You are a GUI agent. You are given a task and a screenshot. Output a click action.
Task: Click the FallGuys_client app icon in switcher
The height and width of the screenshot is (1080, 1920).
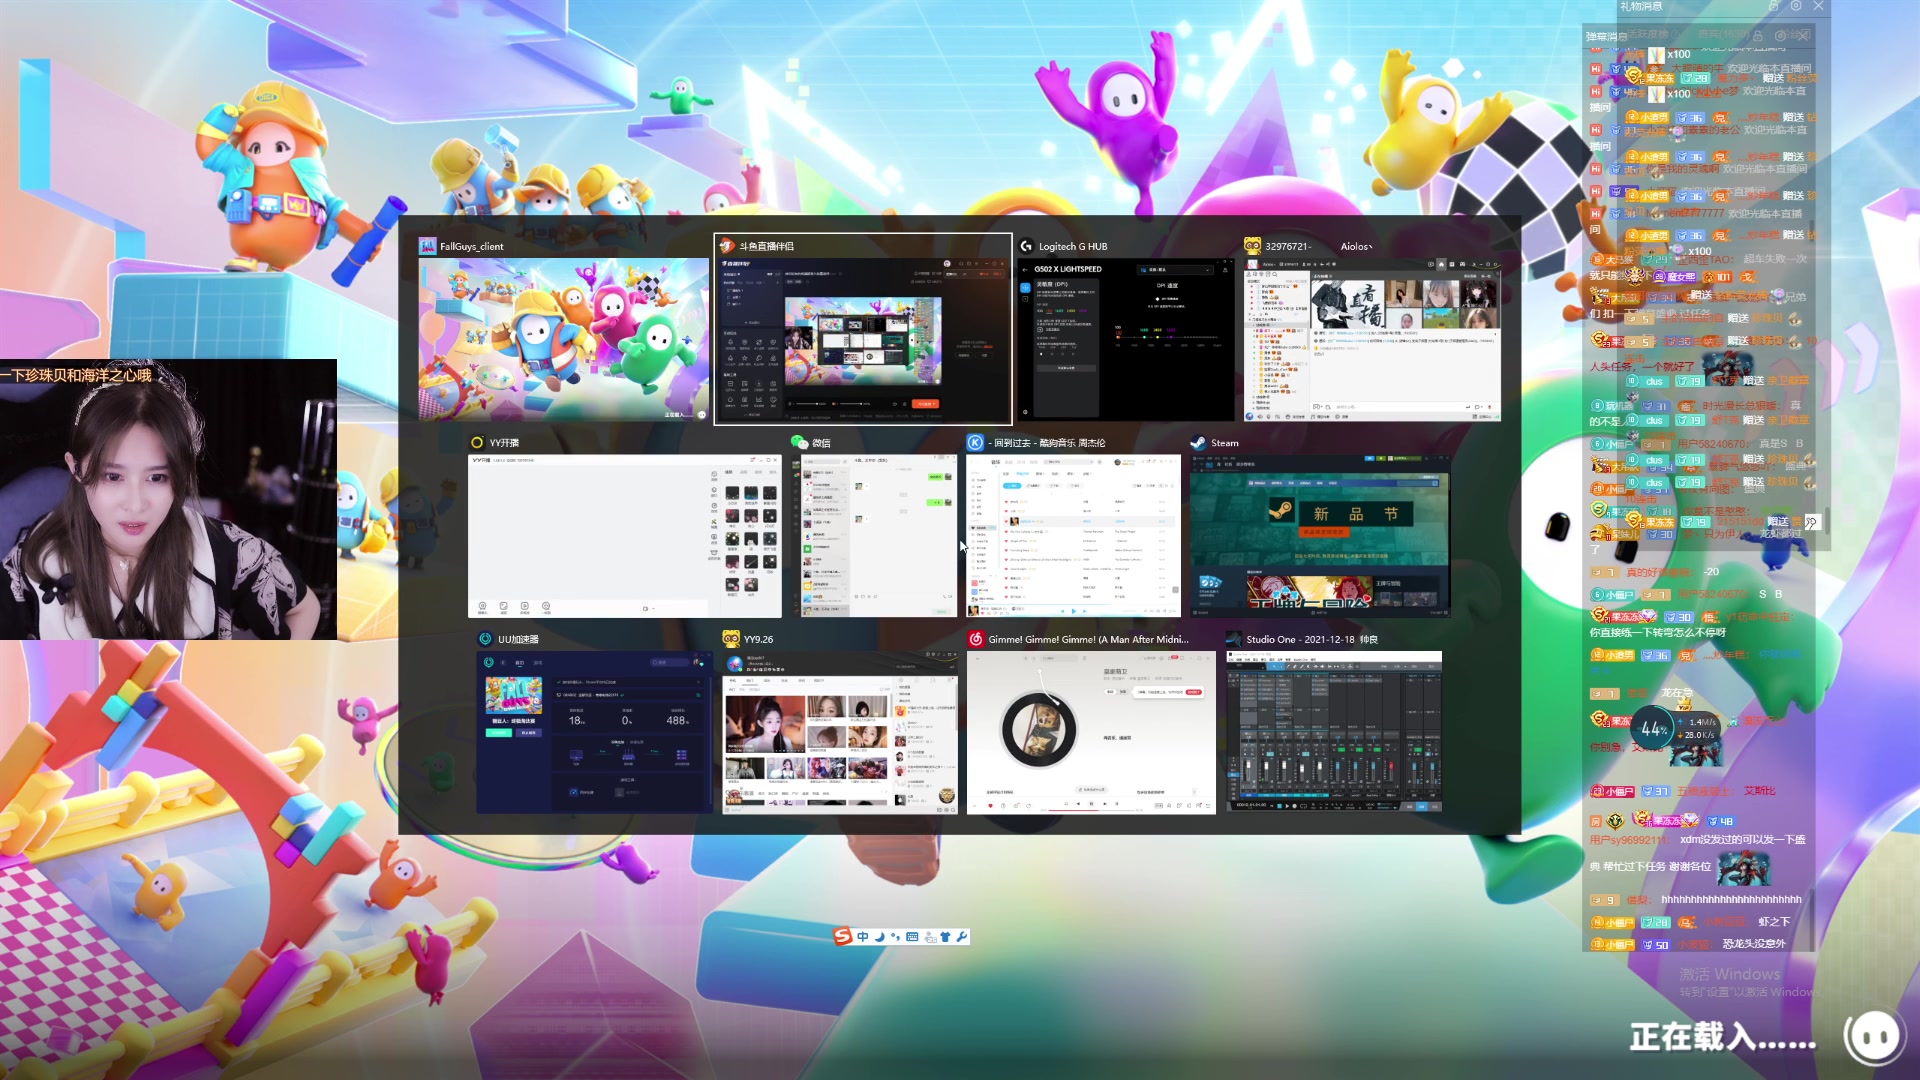click(x=427, y=246)
